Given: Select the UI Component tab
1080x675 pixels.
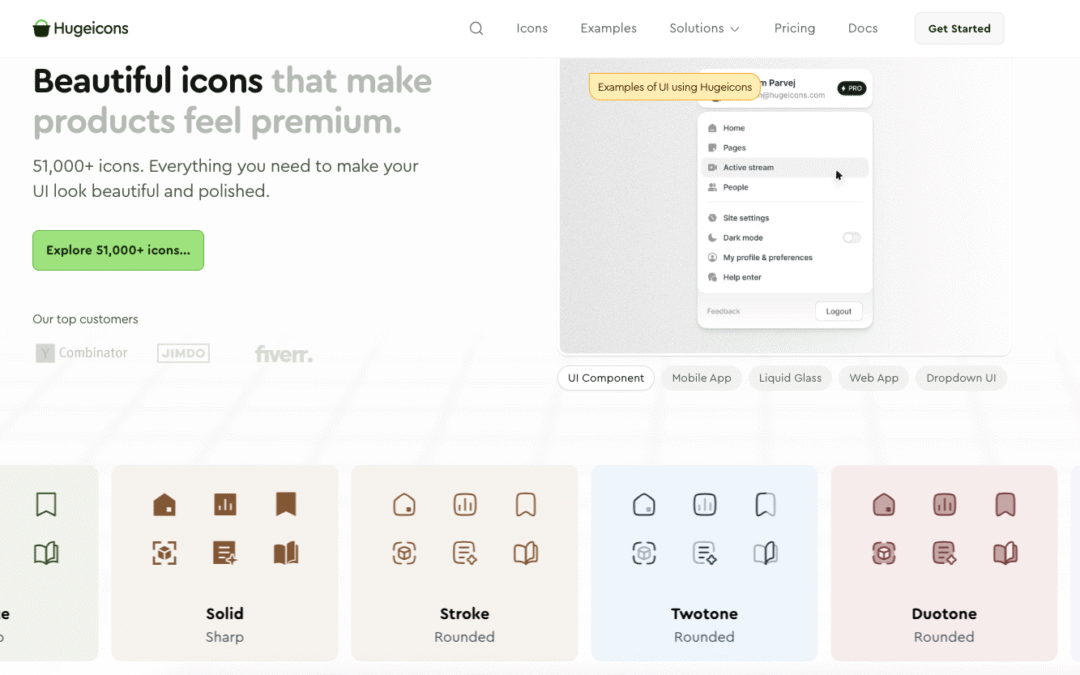Looking at the screenshot, I should tap(605, 378).
